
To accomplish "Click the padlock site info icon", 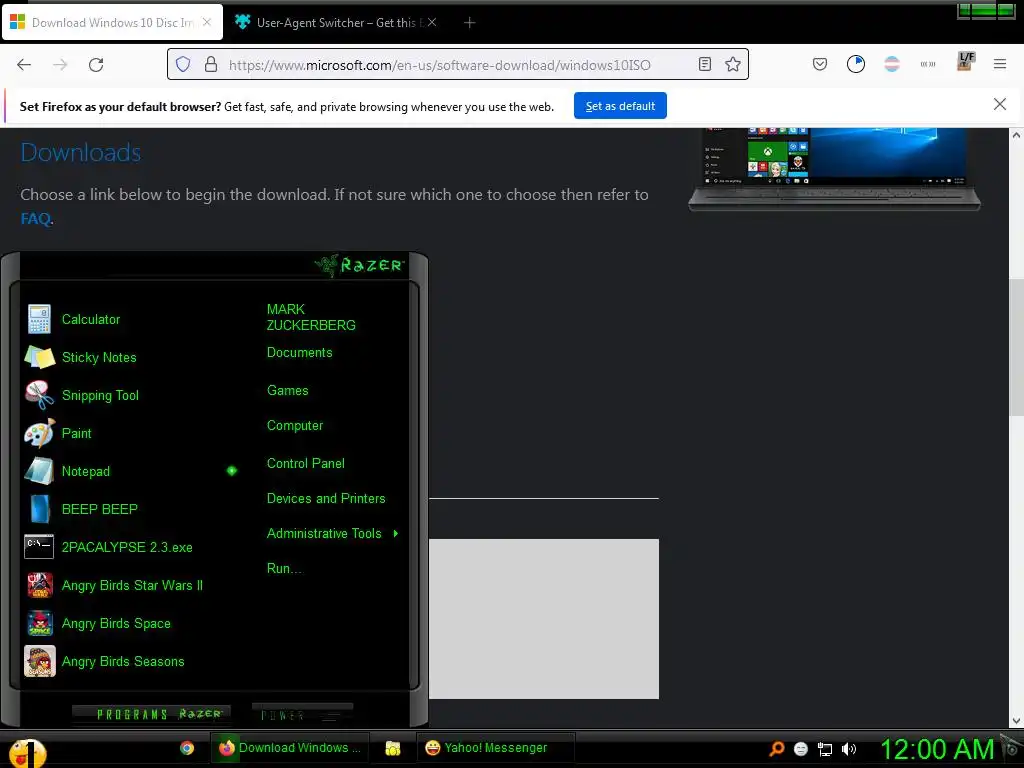I will (210, 64).
